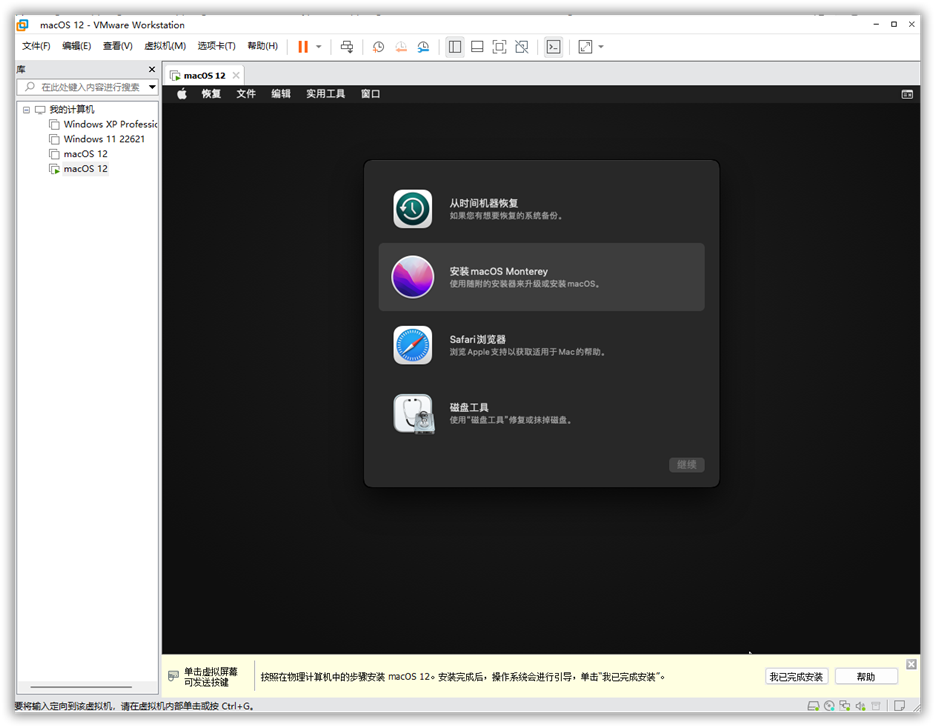The width and height of the screenshot is (935, 727).
Task: Open the 帮助(H) menu
Action: coord(262,46)
